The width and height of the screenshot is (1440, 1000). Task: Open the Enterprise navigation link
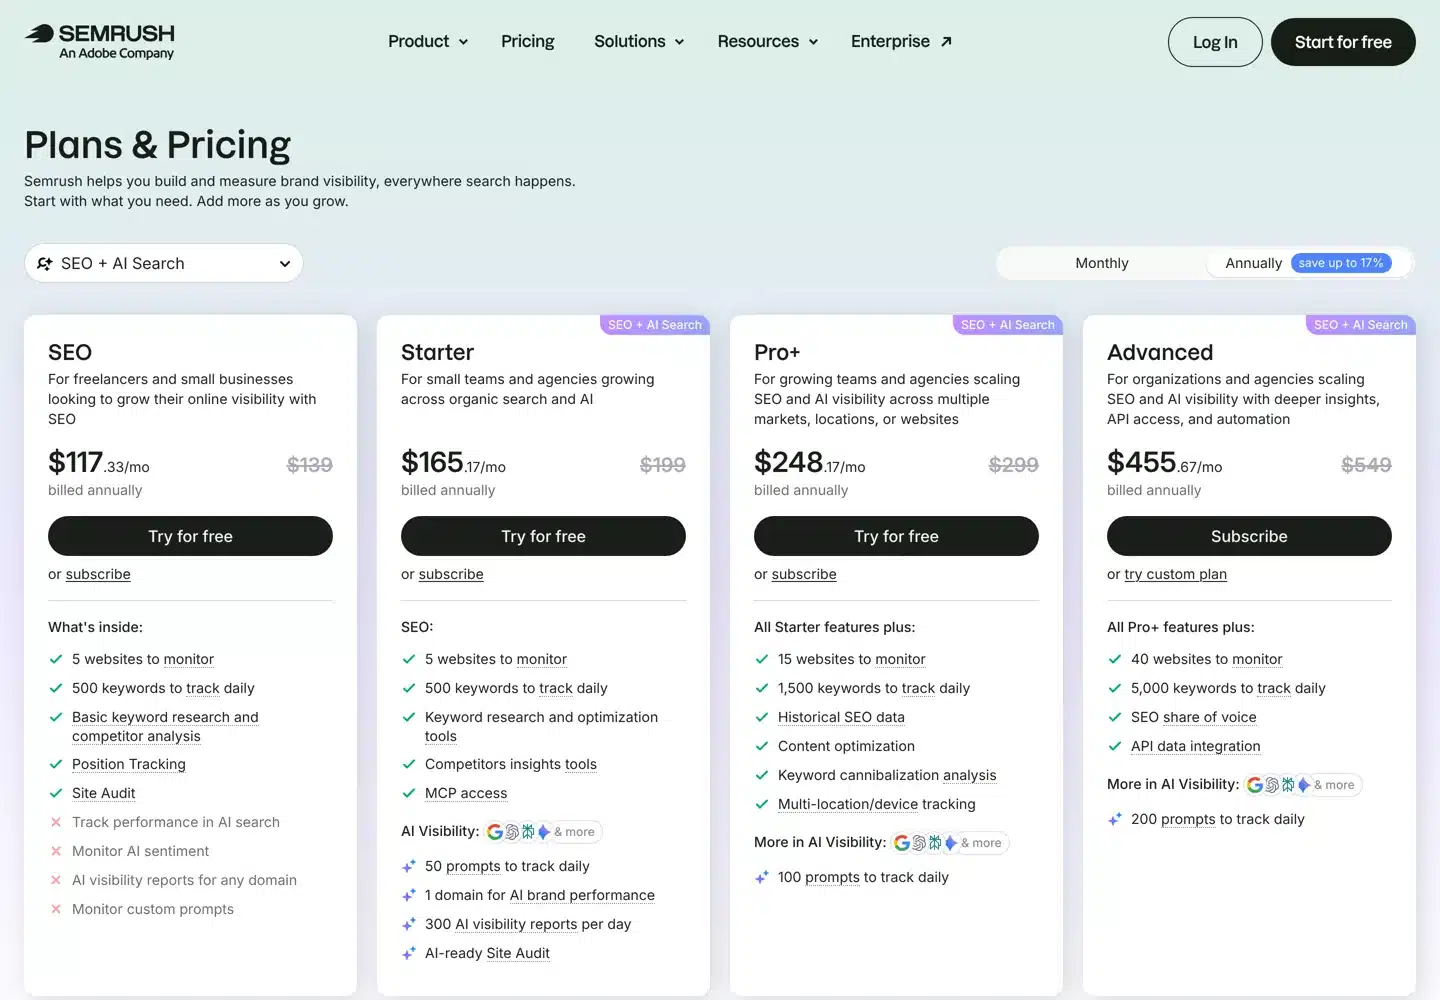coord(901,41)
